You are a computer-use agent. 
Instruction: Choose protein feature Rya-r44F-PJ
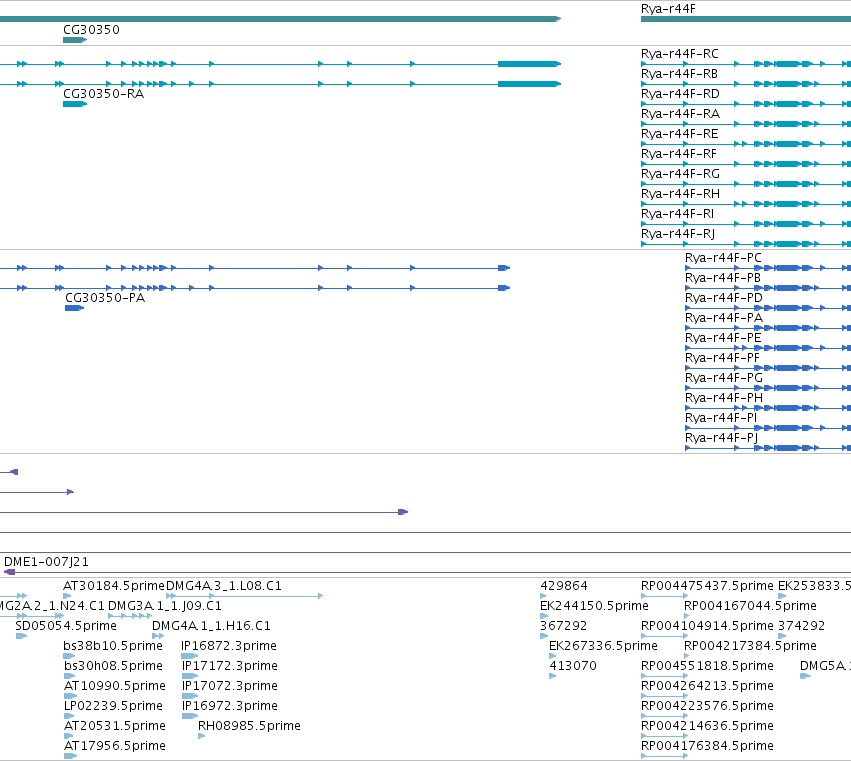pyautogui.click(x=721, y=438)
